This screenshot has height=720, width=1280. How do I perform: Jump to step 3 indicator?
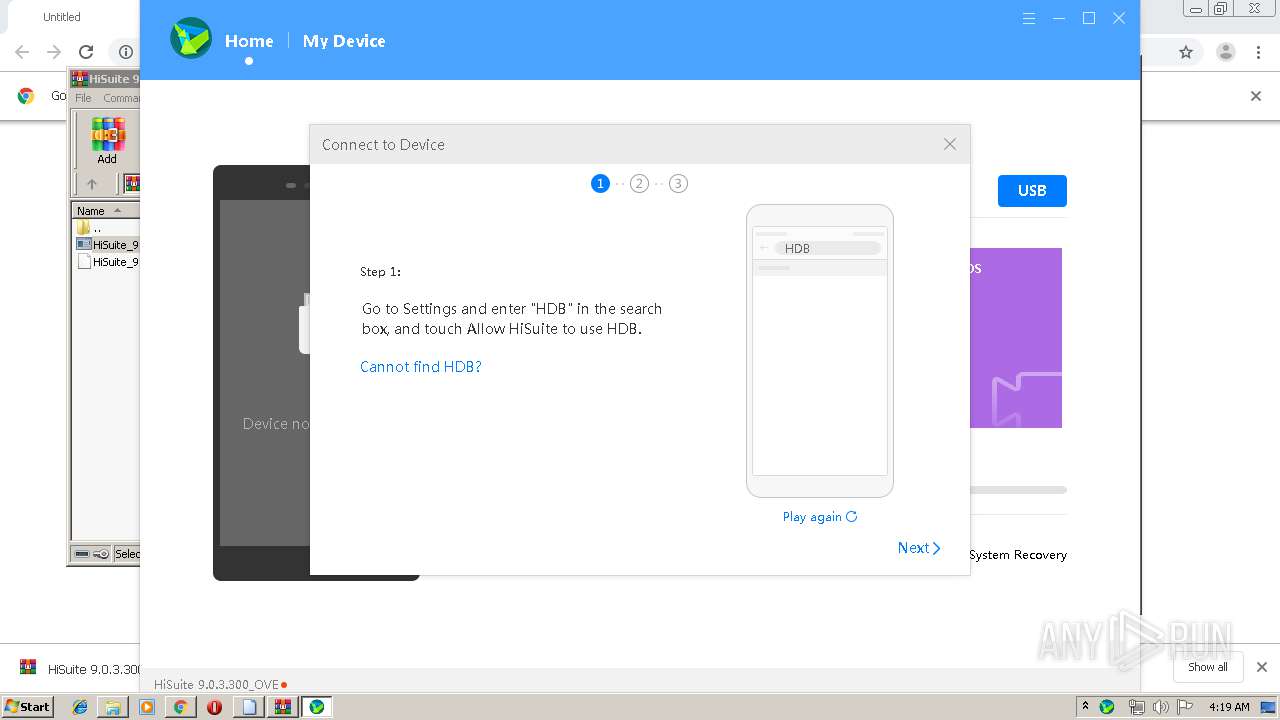(678, 183)
